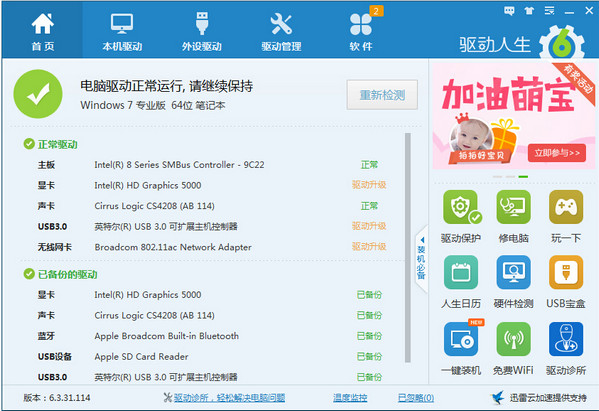Open 修电脑 repair icon

[x=513, y=207]
